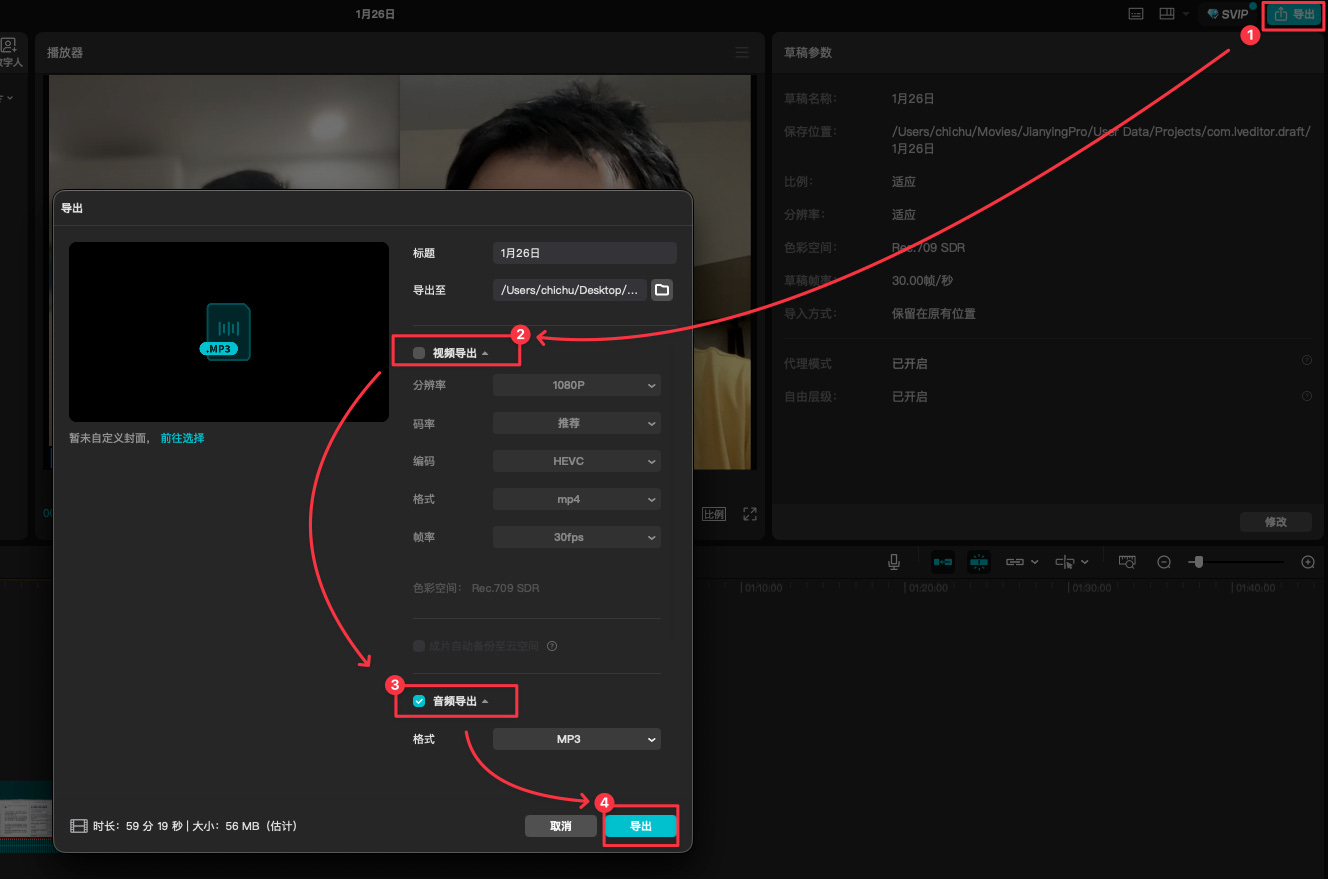The width and height of the screenshot is (1328, 879).
Task: Click the .MP3 cover preview thumbnail
Action: pyautogui.click(x=229, y=331)
